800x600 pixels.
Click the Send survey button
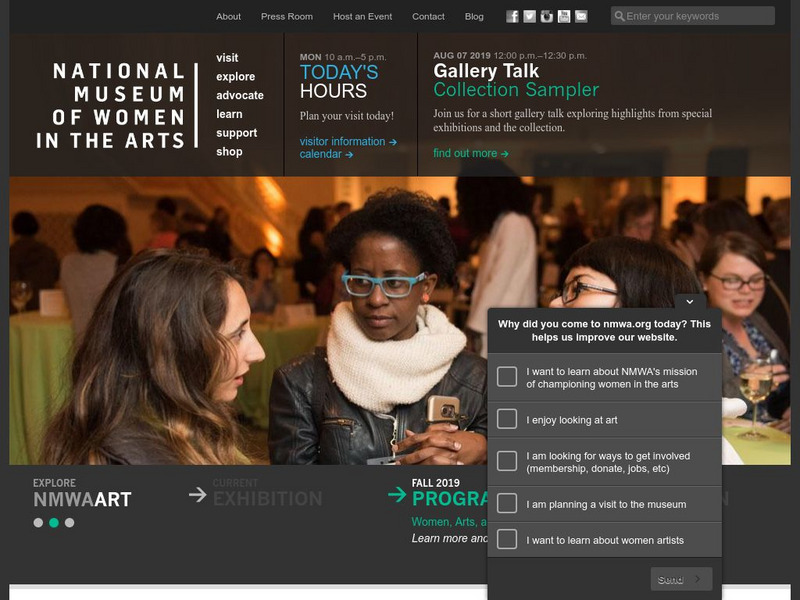click(x=681, y=579)
